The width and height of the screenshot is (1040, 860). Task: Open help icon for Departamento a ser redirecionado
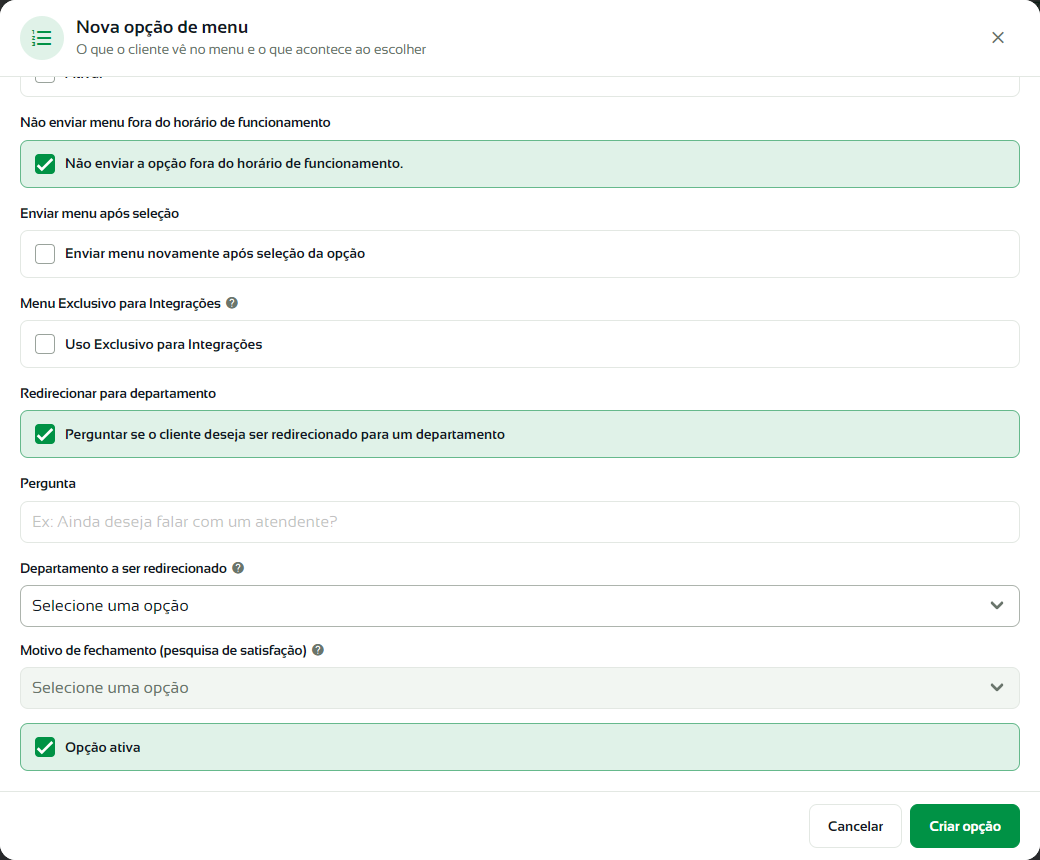point(238,568)
